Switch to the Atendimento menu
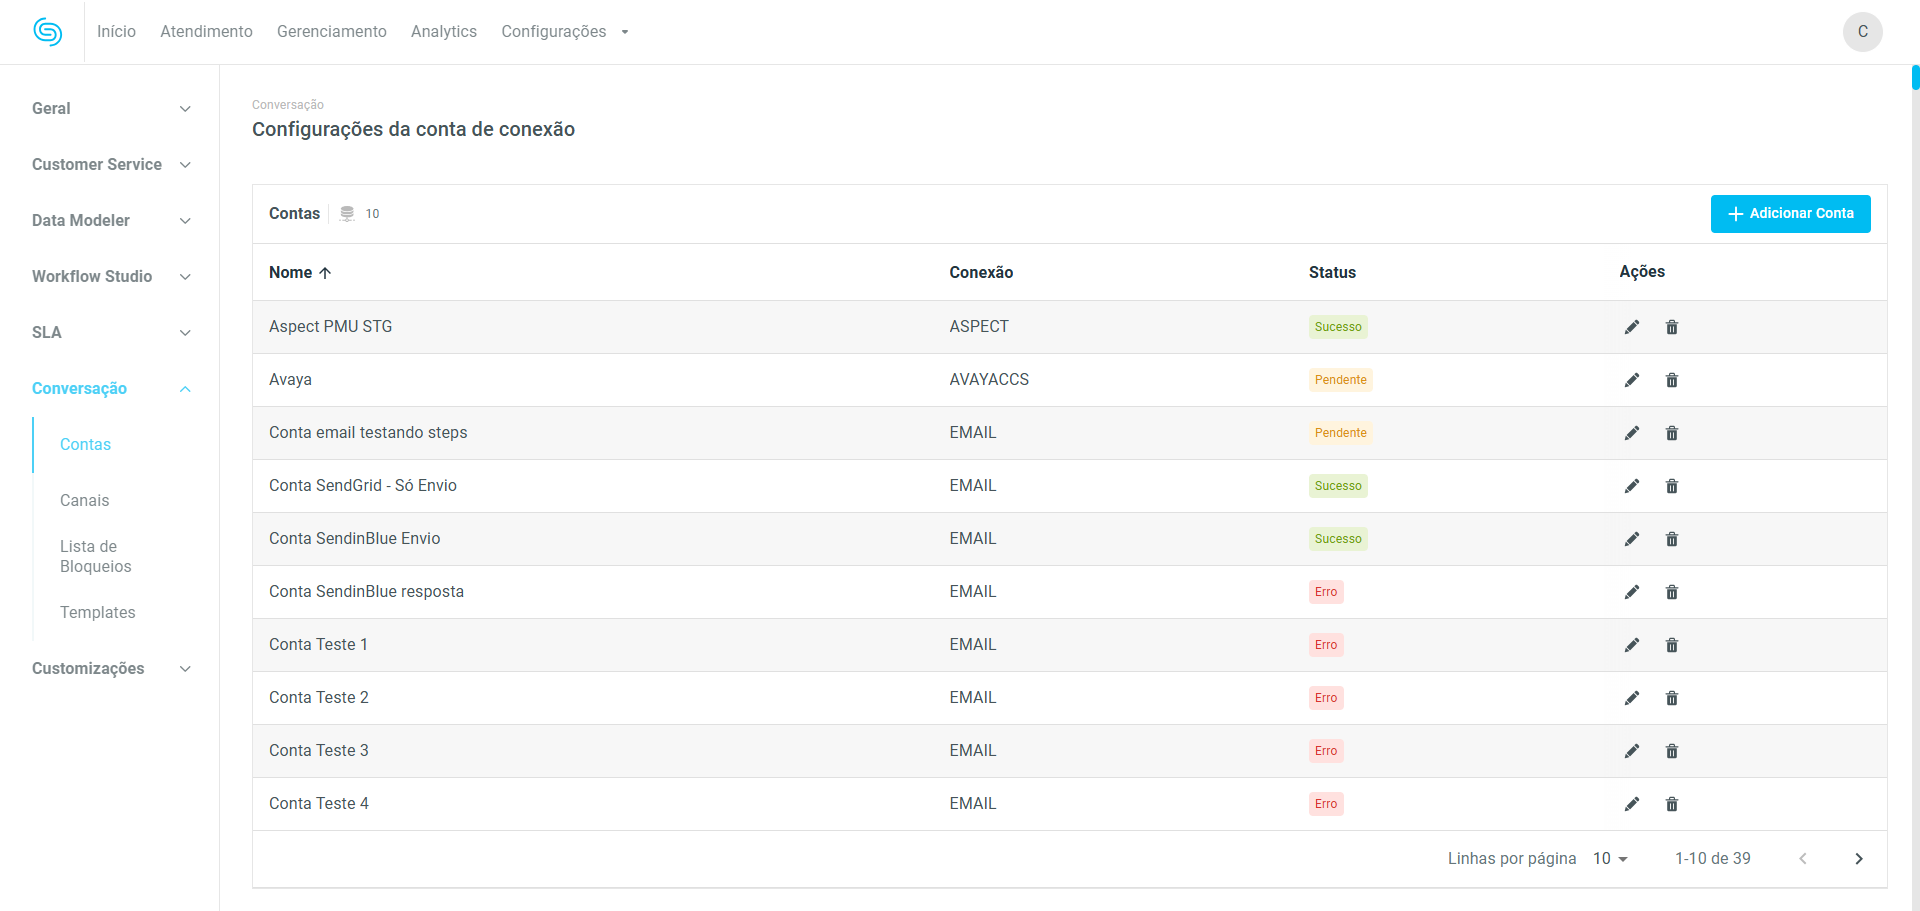The image size is (1920, 911). point(206,32)
